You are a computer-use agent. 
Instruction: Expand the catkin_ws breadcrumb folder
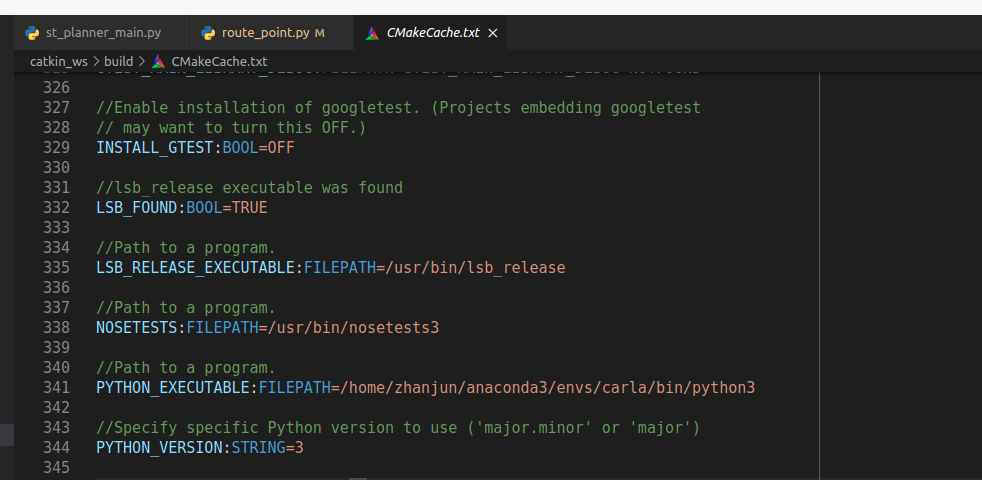coord(58,61)
